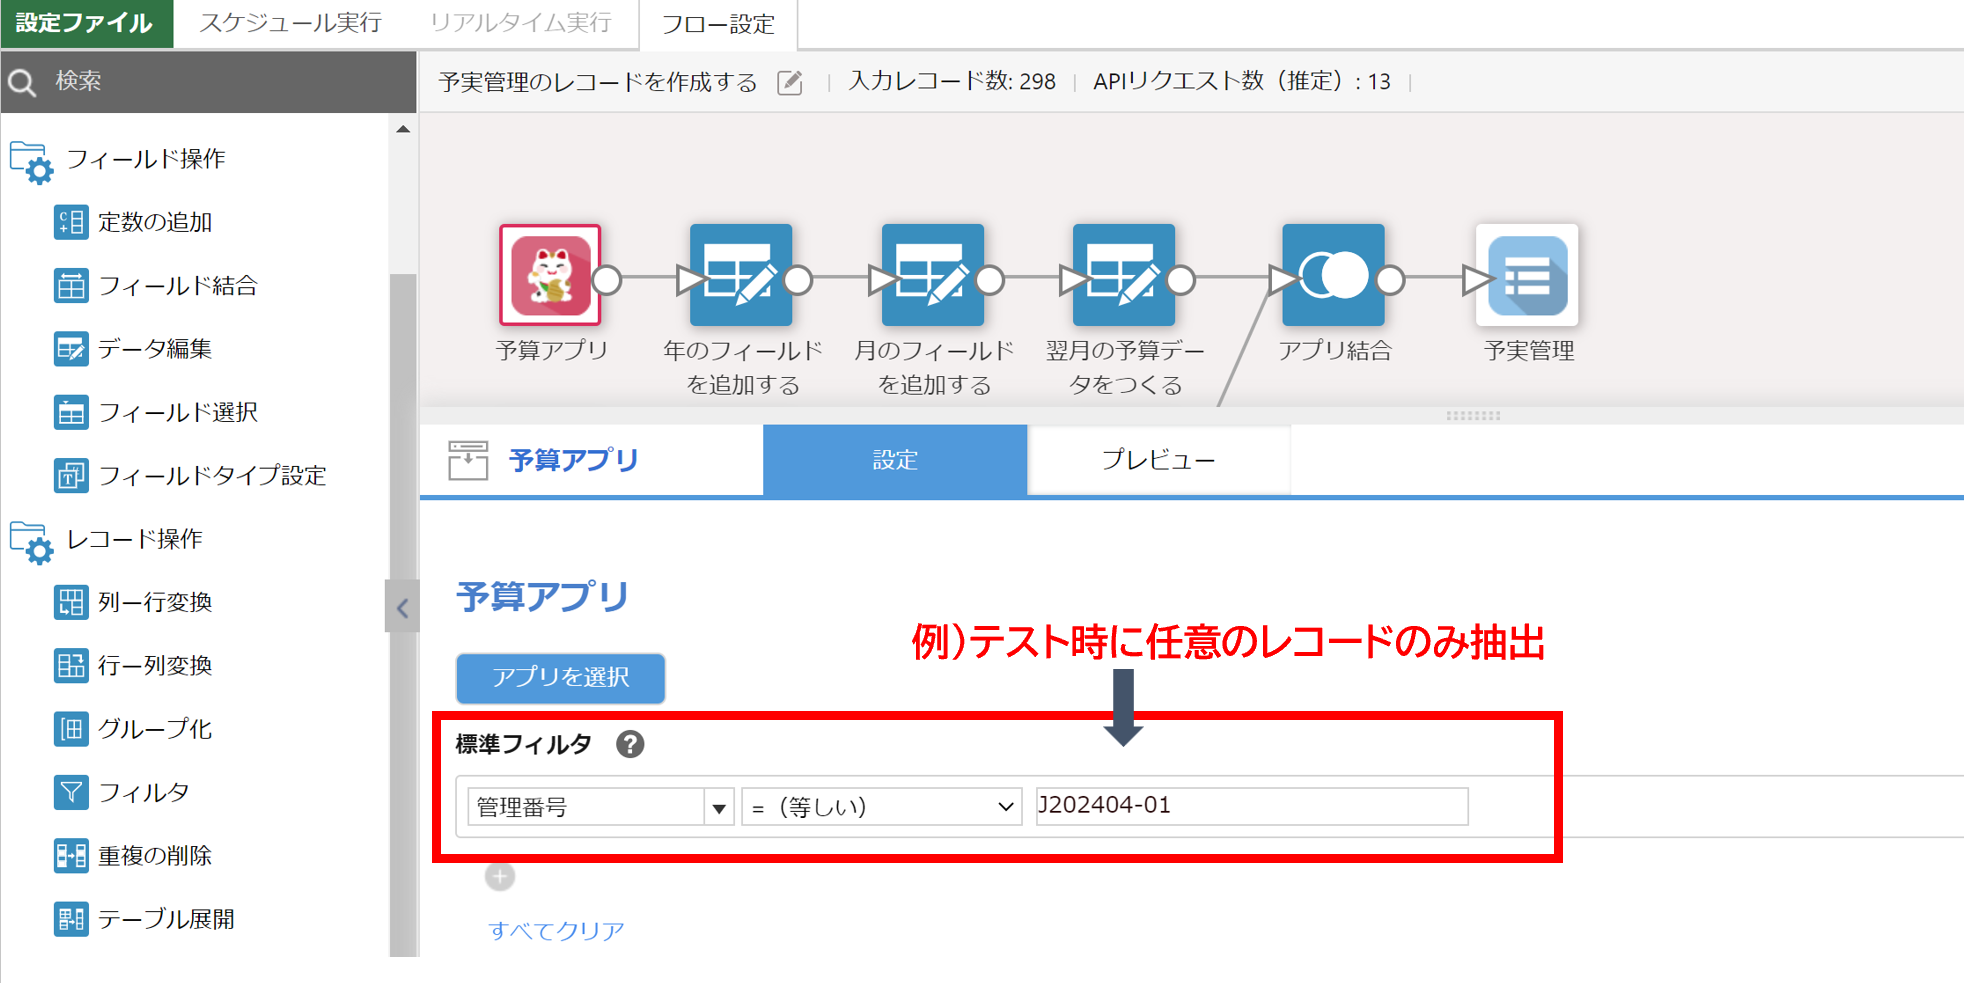Select the フィールド選択 tool icon
The height and width of the screenshot is (983, 1964).
[69, 412]
